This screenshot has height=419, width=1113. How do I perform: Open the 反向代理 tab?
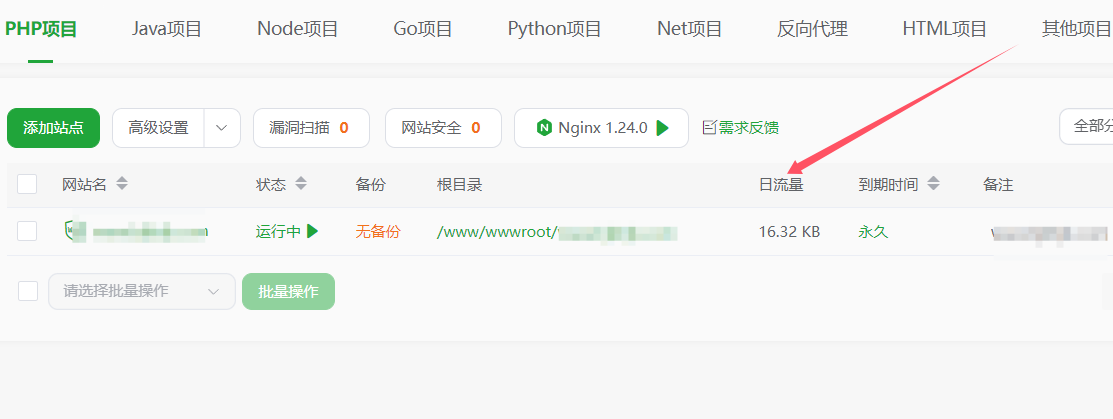(812, 29)
